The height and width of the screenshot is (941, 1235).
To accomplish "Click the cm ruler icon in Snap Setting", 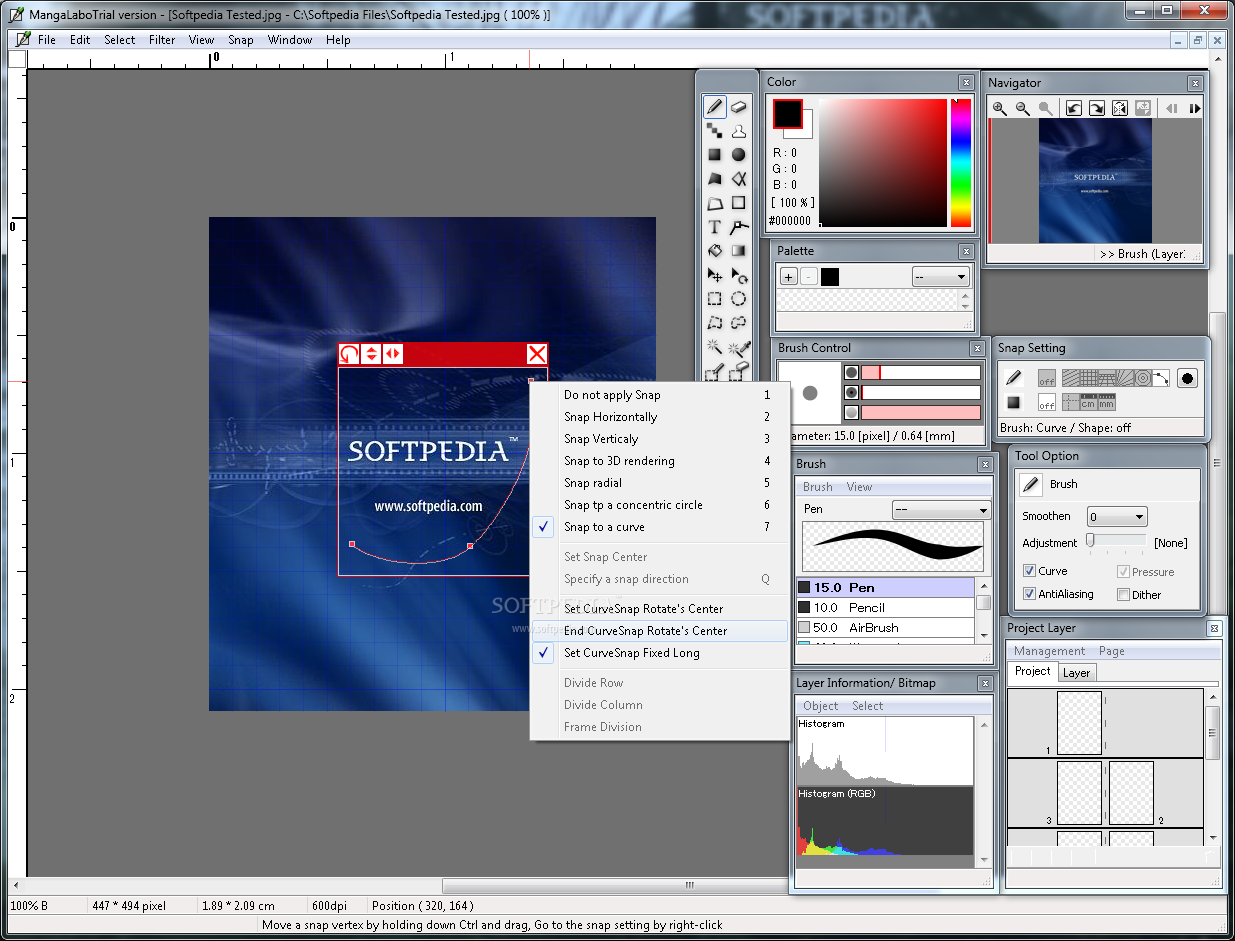I will [x=1088, y=402].
